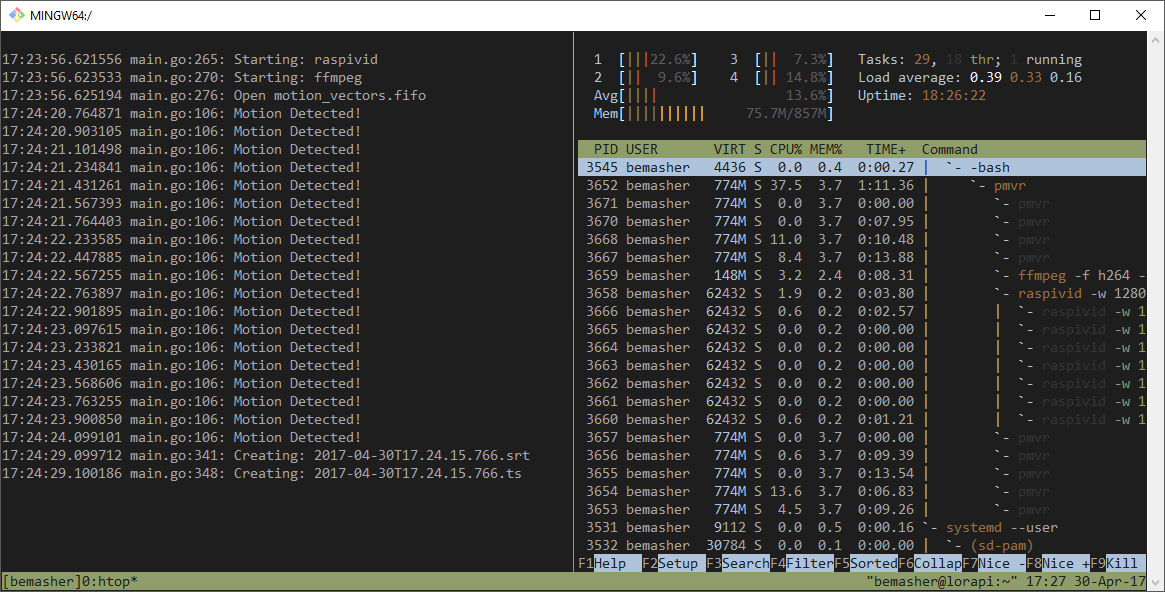The height and width of the screenshot is (592, 1165).
Task: Click log line Creating .srt file
Action: coord(266,455)
